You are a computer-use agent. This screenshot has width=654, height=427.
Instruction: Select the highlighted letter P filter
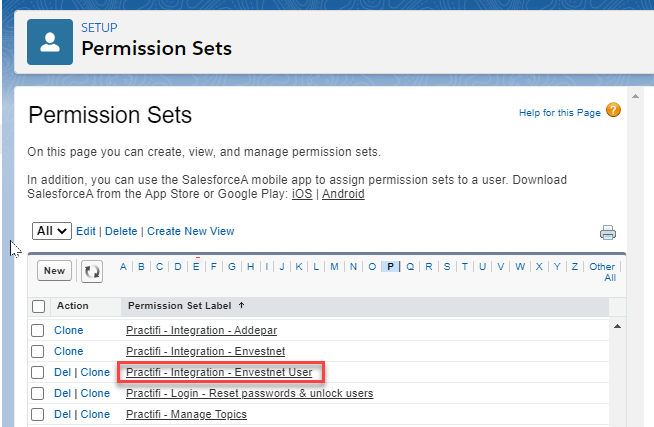coord(390,266)
